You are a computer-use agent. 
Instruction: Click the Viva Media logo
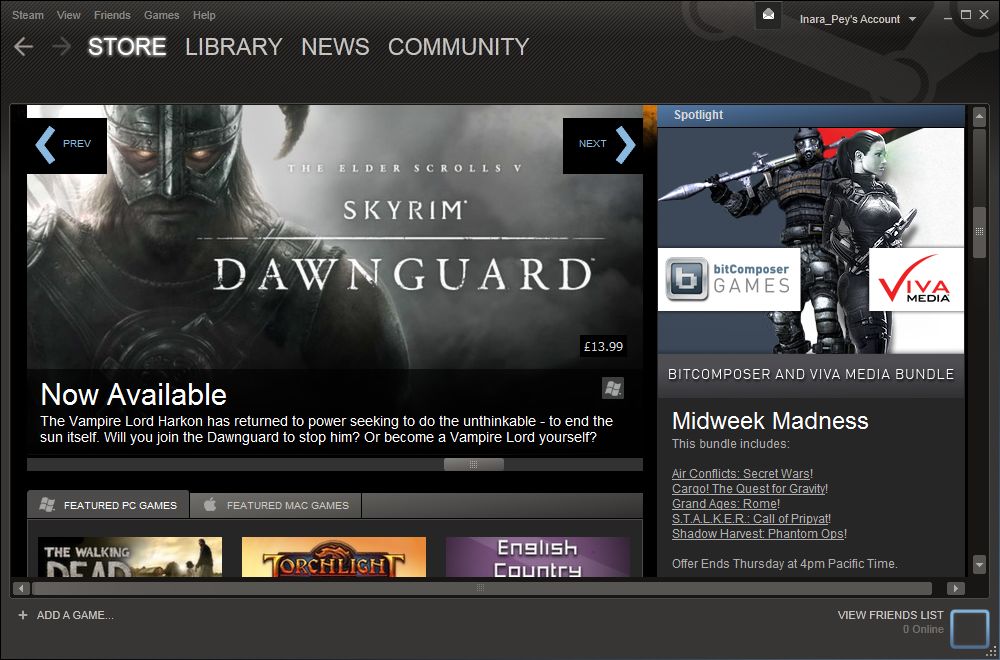point(915,280)
